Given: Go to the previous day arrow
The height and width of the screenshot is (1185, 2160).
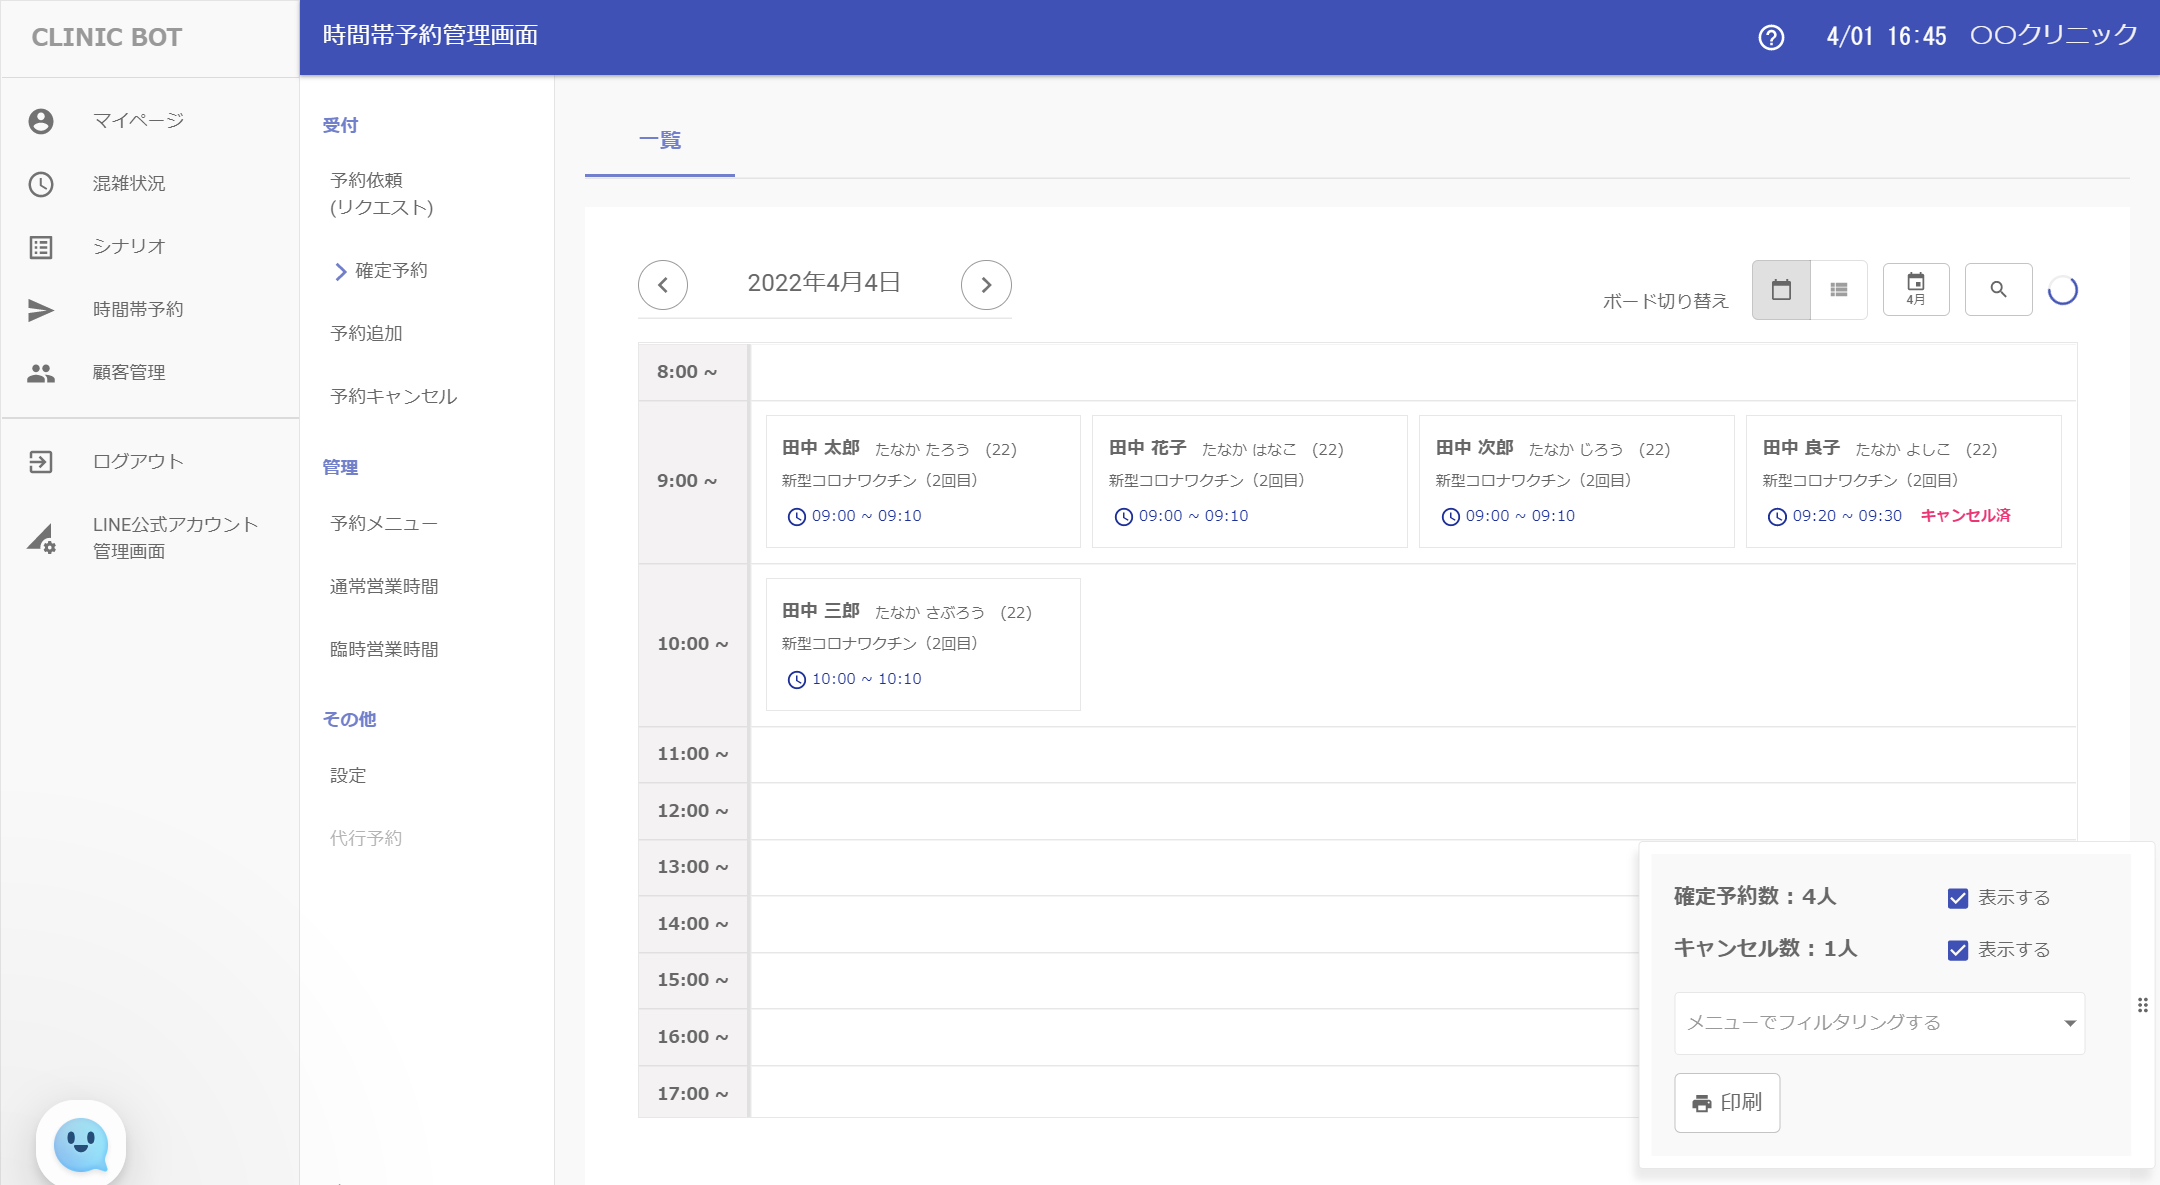Looking at the screenshot, I should click(x=663, y=285).
